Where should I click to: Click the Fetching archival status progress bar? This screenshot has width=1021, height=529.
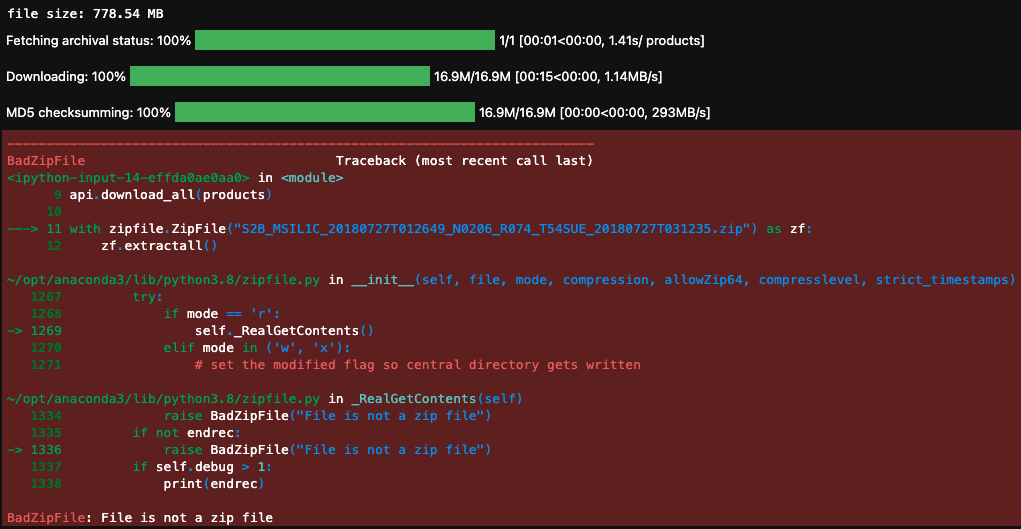(345, 40)
